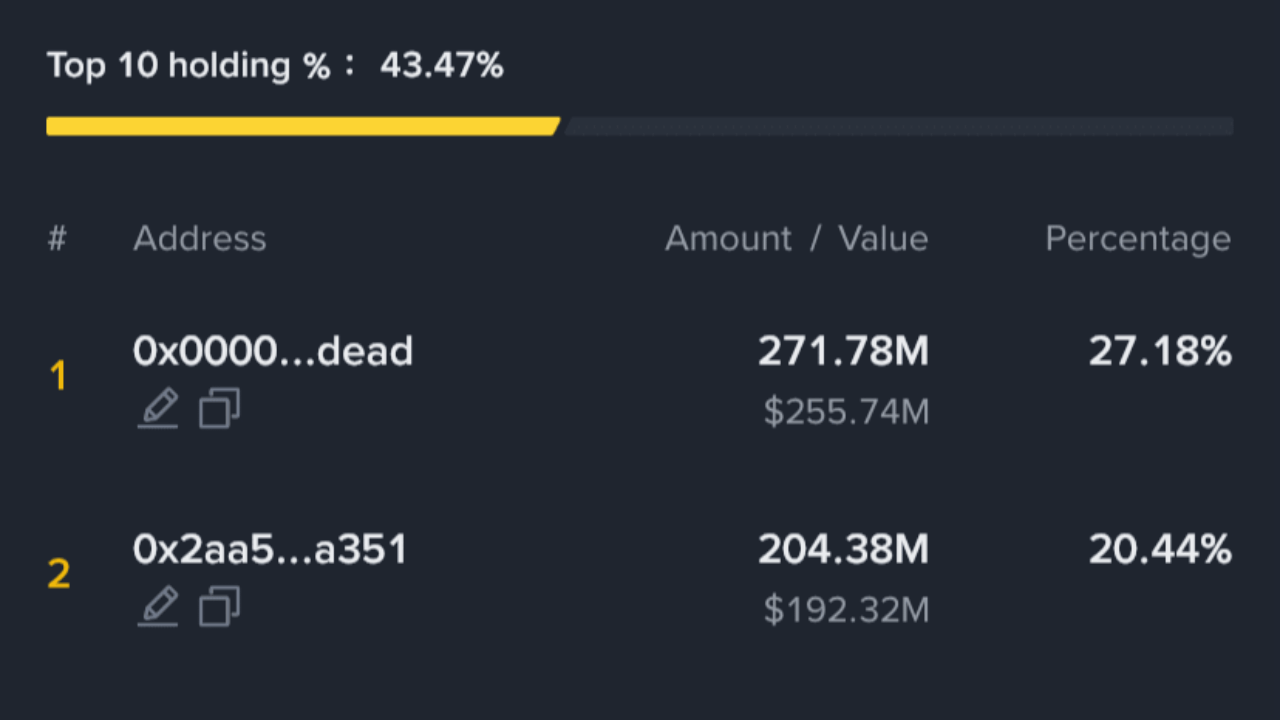Copy the 0x2aa5...a351 address

(219, 607)
